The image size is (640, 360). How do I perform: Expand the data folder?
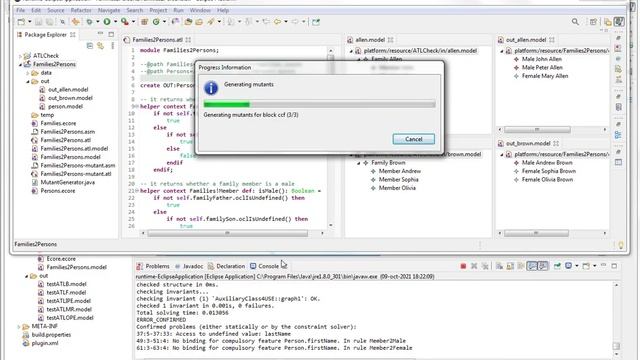coord(28,73)
